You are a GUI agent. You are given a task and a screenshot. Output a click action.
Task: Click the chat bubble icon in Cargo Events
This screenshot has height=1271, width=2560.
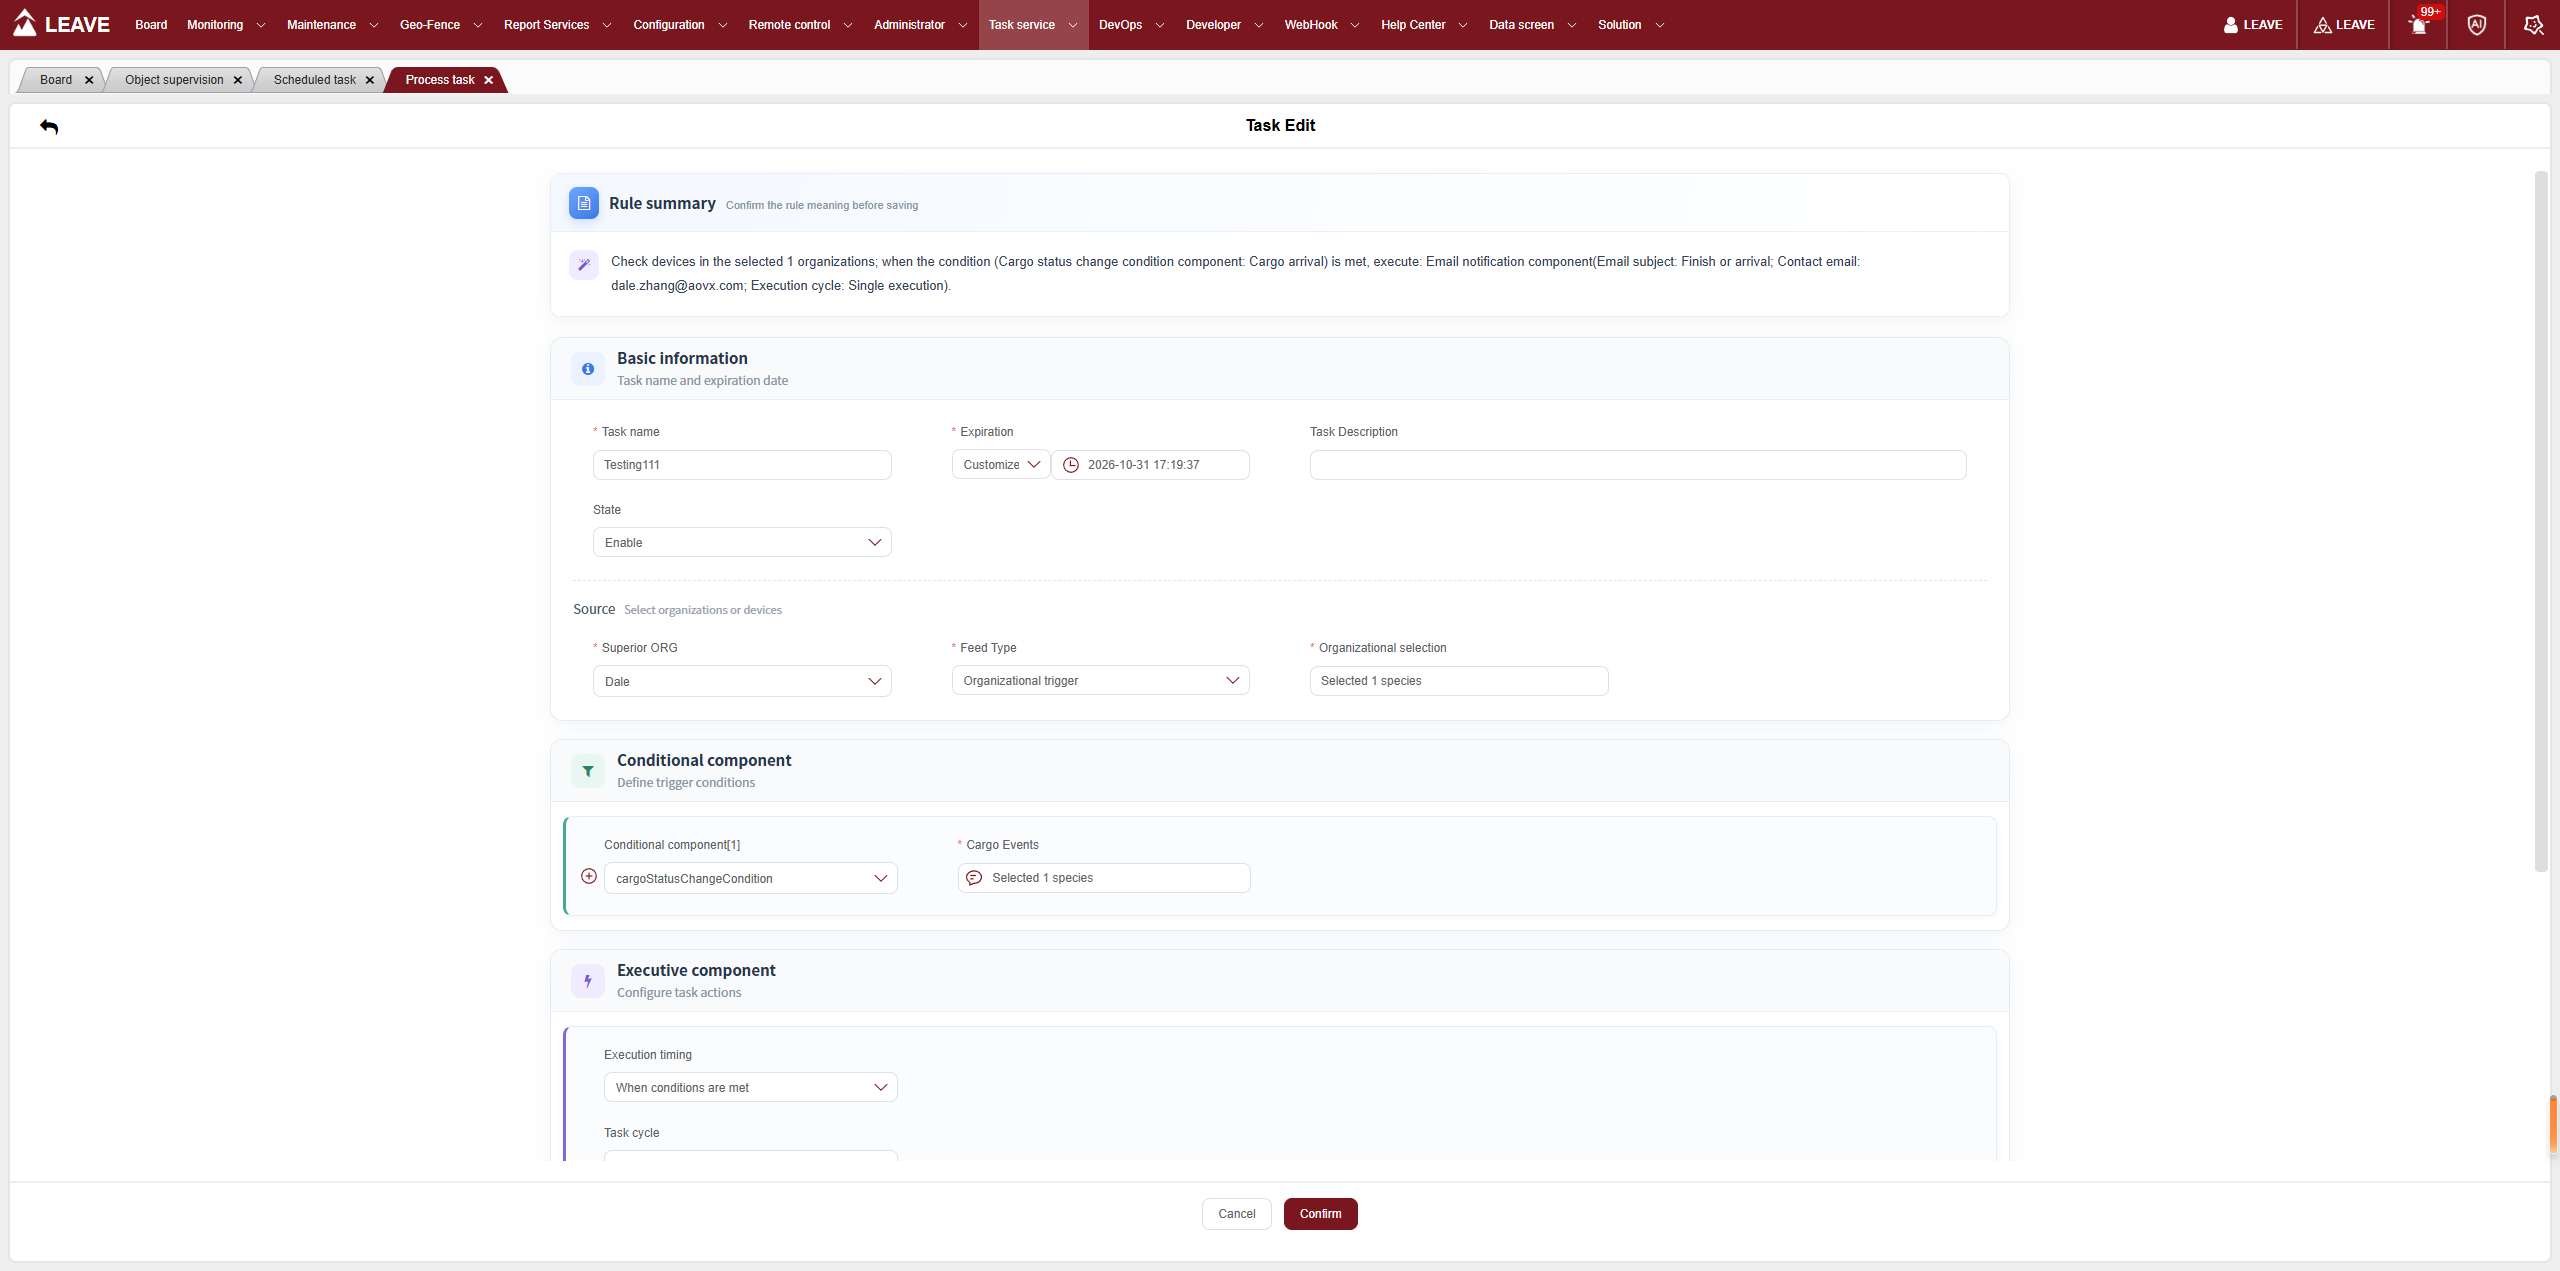tap(974, 878)
